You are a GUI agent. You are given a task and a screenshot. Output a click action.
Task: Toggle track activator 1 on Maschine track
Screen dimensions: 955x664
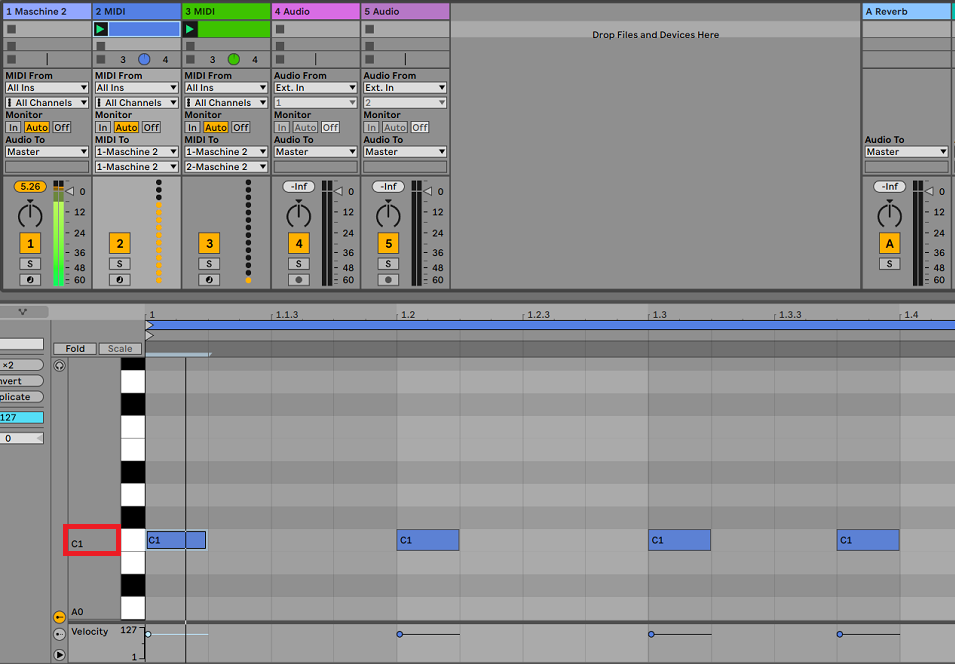click(x=30, y=243)
